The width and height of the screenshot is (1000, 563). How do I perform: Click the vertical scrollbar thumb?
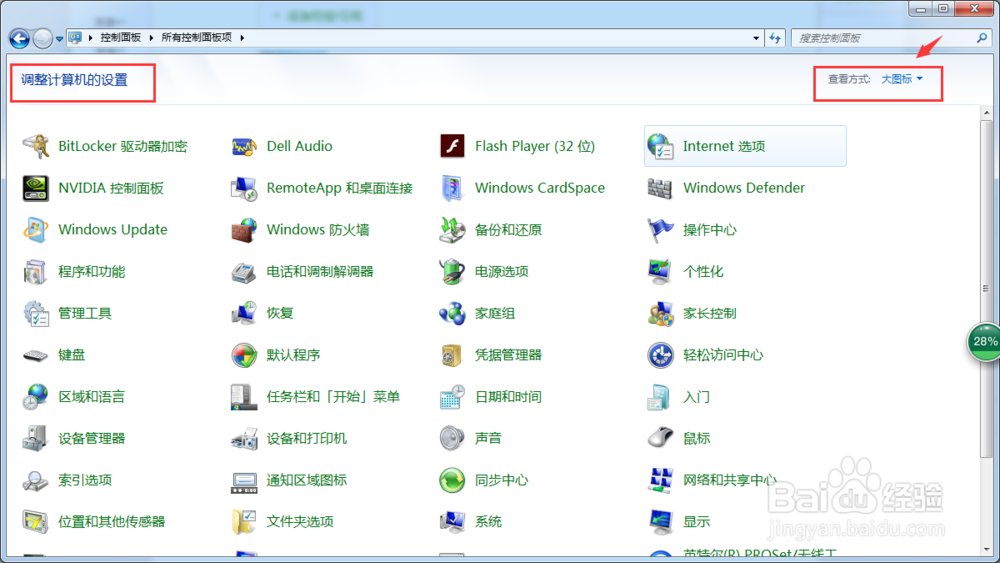tap(987, 288)
